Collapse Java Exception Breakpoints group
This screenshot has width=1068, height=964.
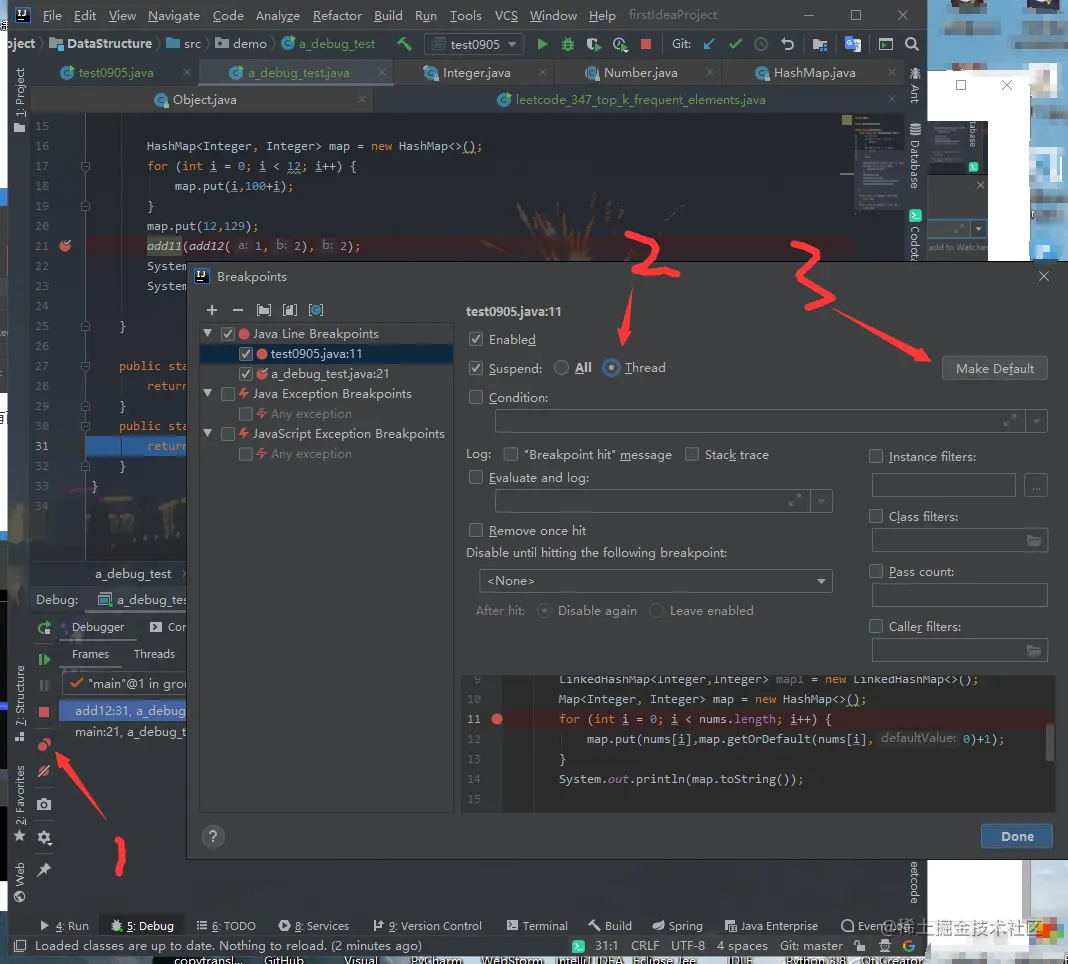208,393
